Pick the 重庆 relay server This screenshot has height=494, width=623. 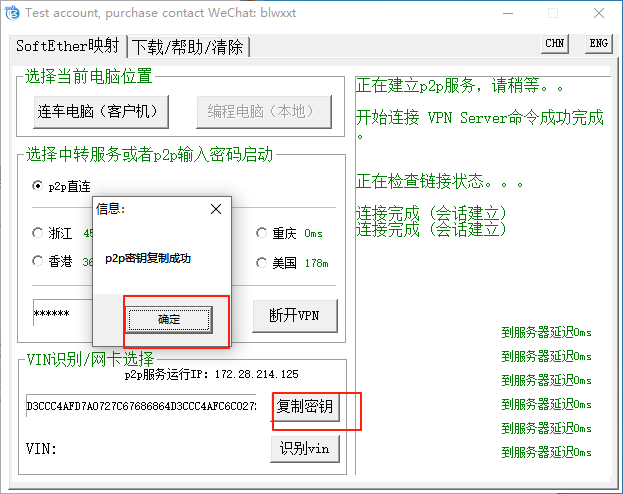(x=262, y=233)
